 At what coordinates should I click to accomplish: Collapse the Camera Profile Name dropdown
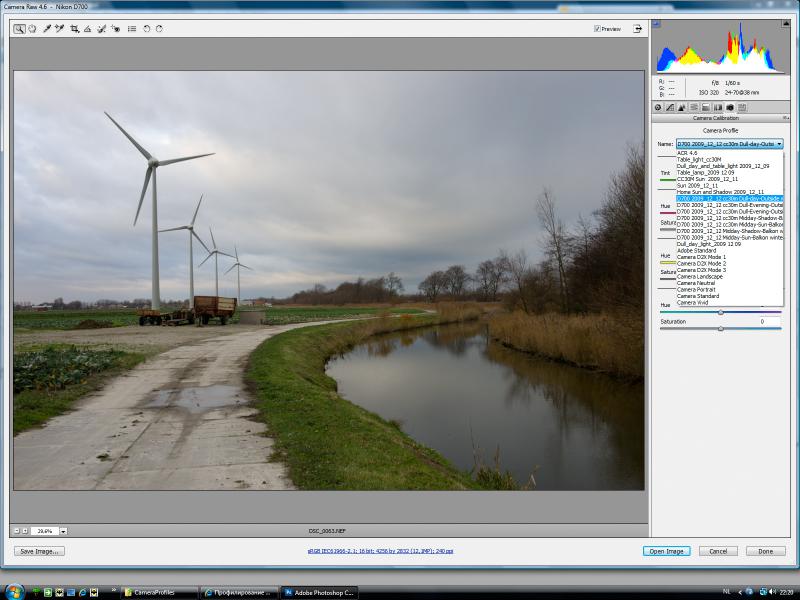coord(730,144)
